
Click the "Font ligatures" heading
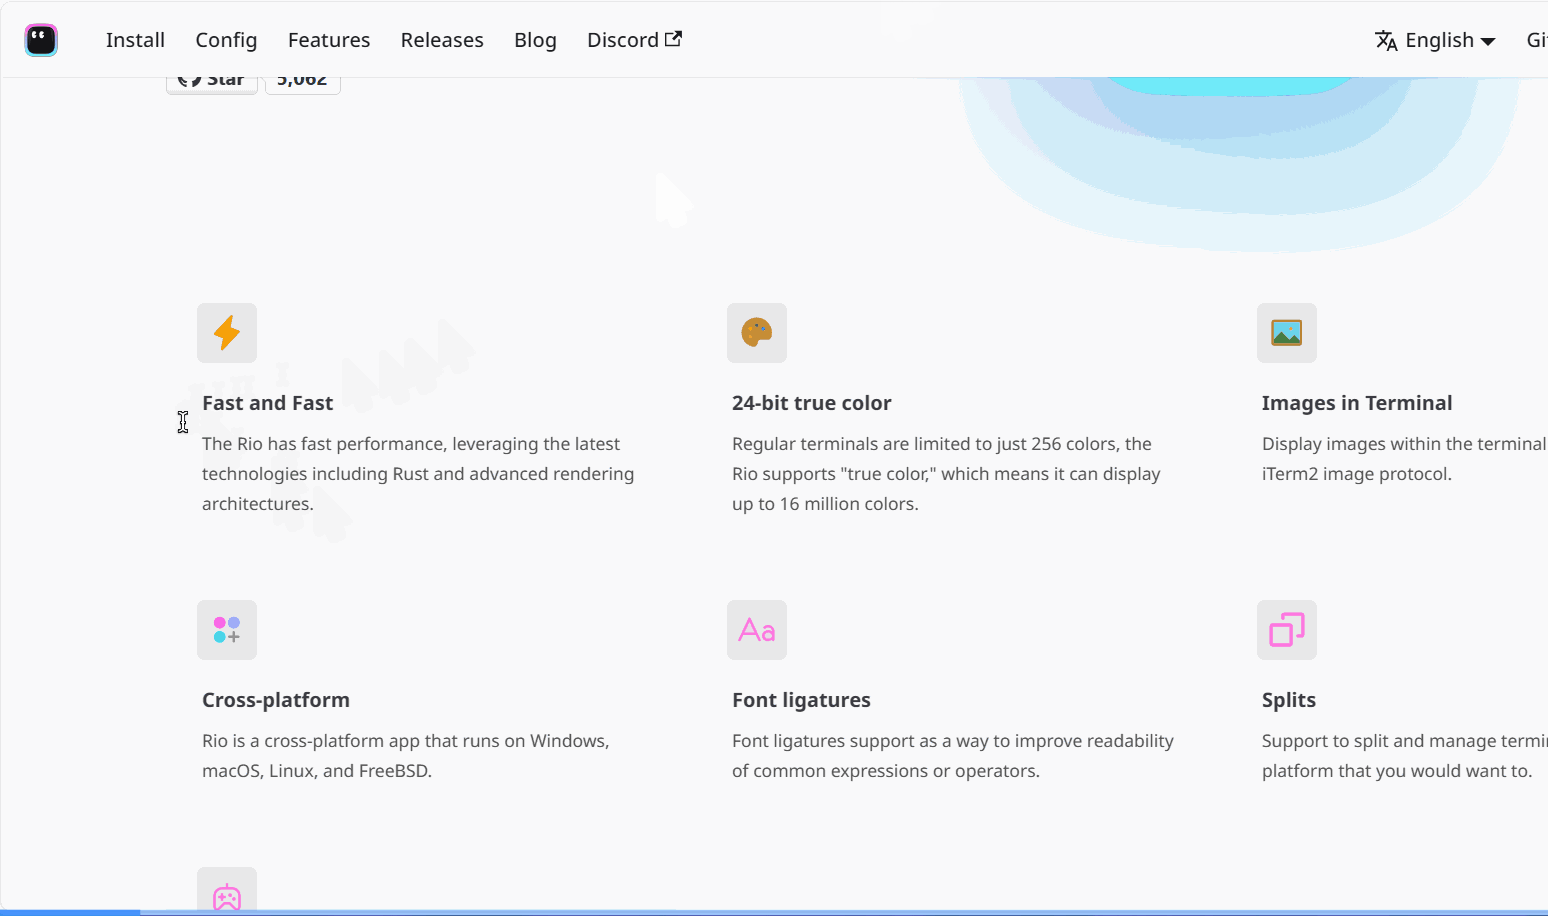tap(801, 700)
